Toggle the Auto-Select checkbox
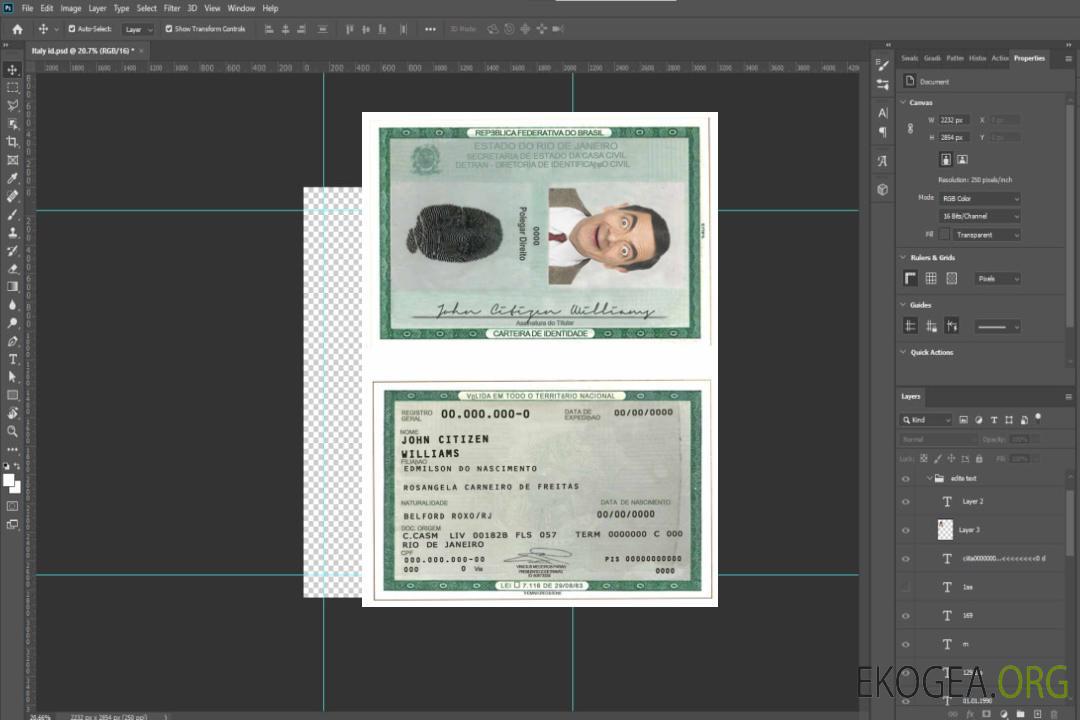The height and width of the screenshot is (720, 1080). (x=72, y=29)
